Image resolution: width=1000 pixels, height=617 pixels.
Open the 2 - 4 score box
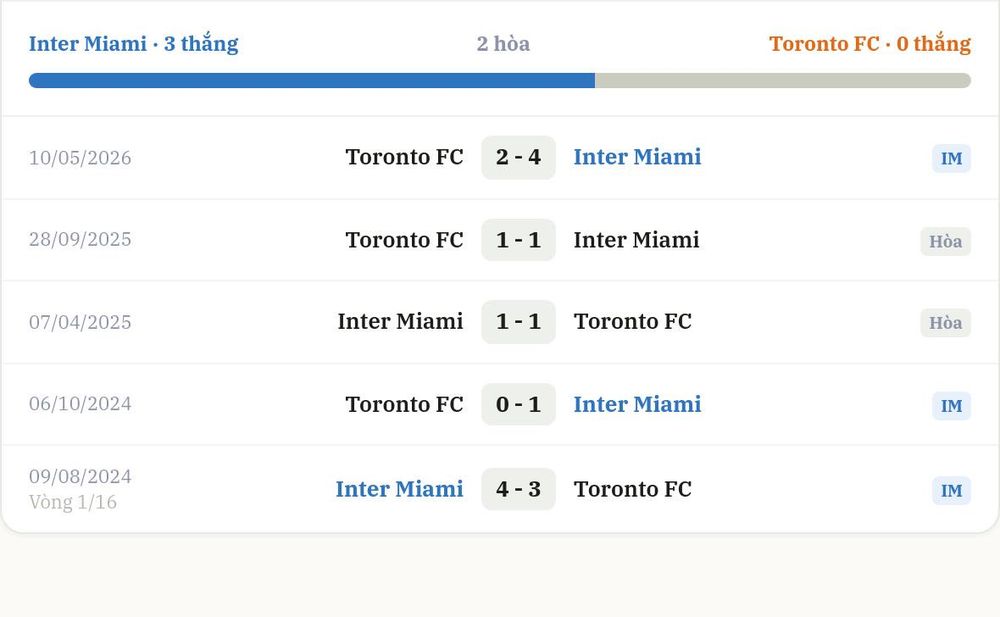pos(518,157)
